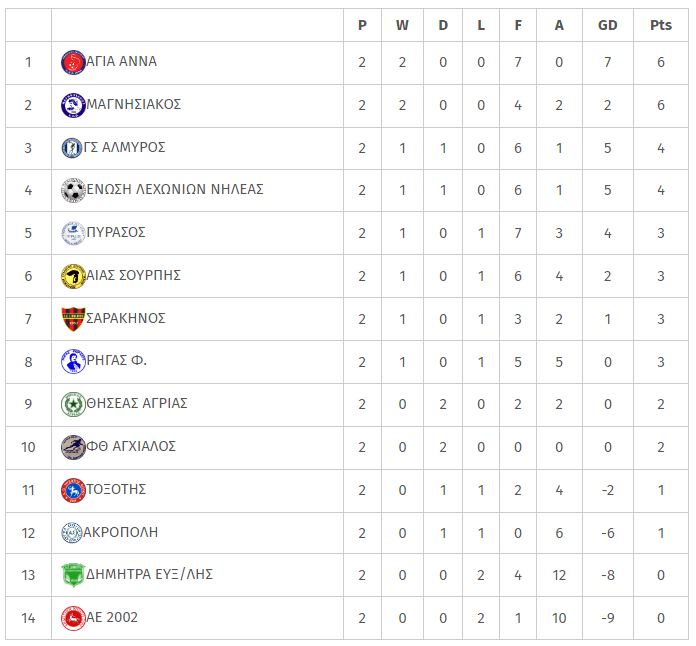Click the ΠΥΡΑΣΟΣ team logo
696x646 pixels.
[73, 233]
